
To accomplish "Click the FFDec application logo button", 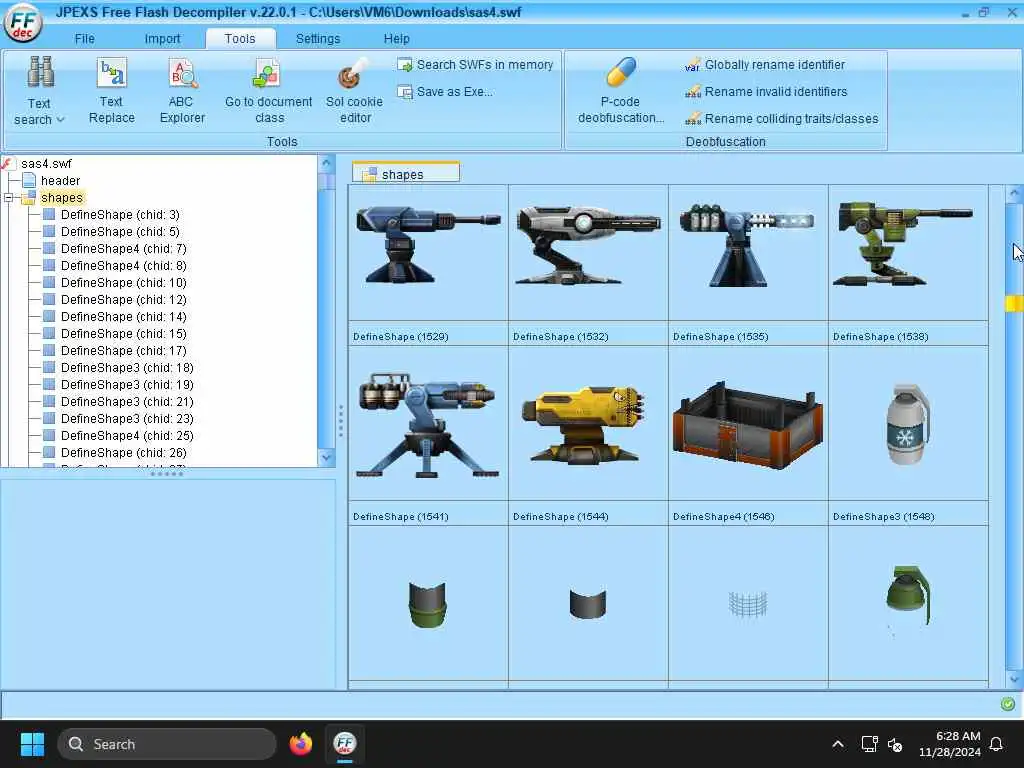I will coord(23,23).
